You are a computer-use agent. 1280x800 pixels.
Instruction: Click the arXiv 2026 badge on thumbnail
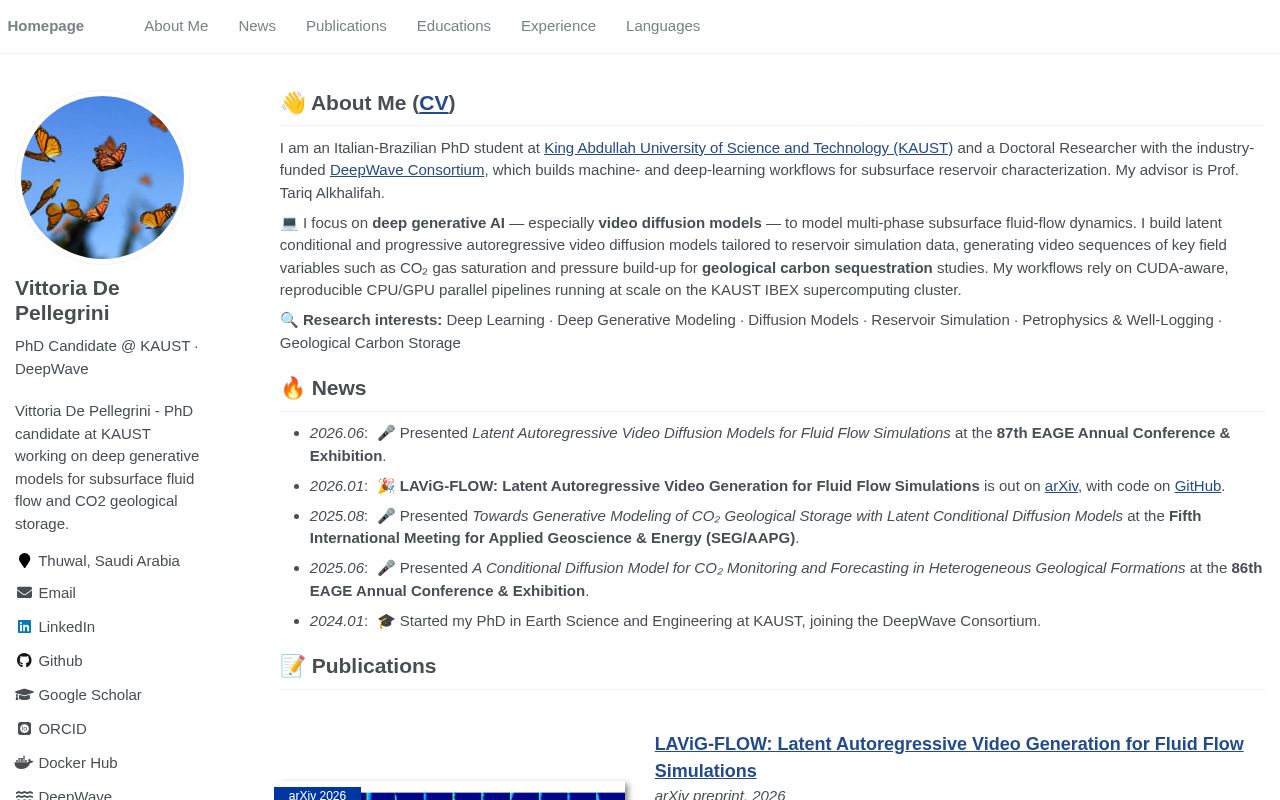point(317,794)
